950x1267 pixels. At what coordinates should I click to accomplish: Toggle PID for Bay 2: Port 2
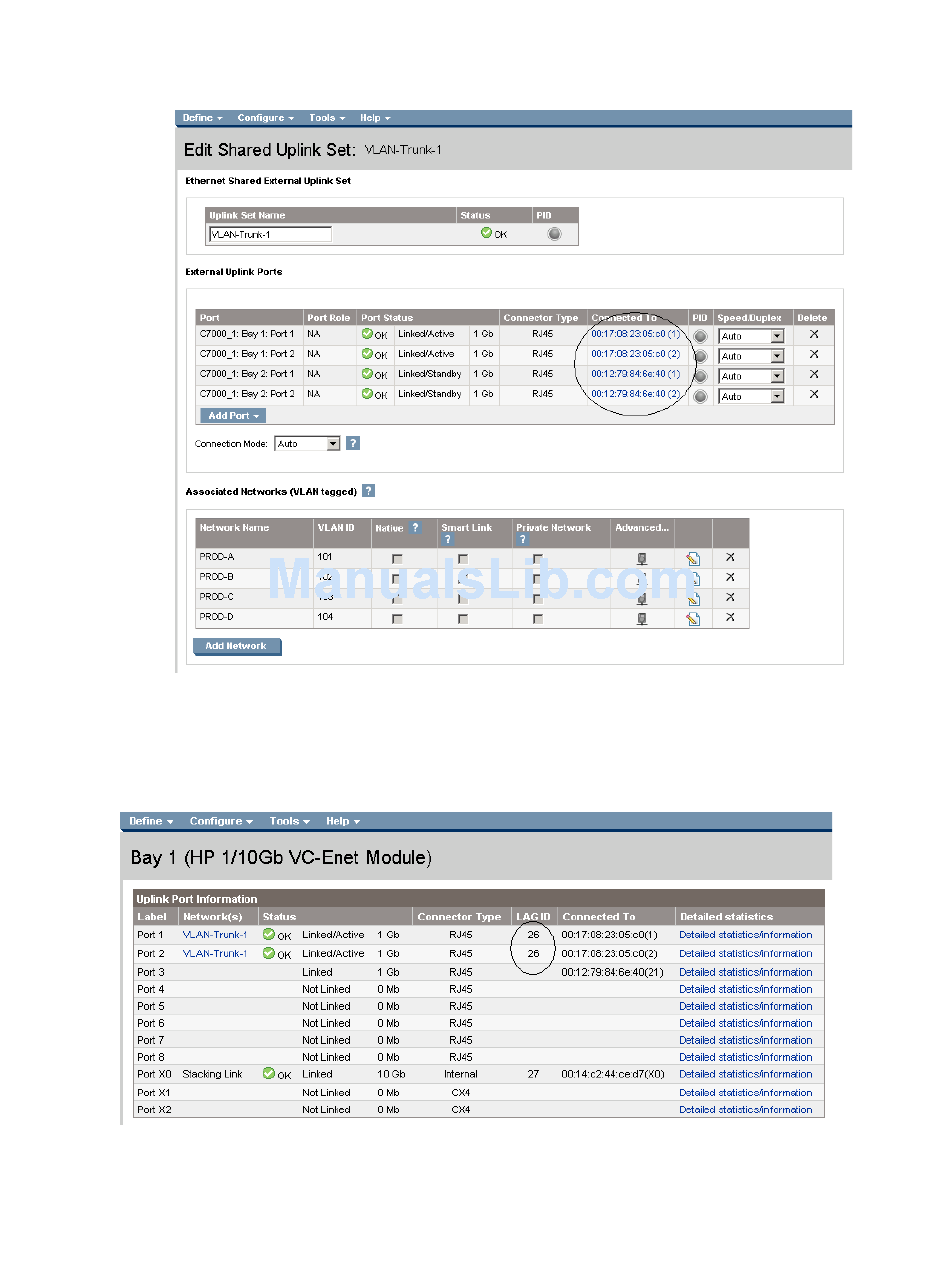click(x=700, y=397)
